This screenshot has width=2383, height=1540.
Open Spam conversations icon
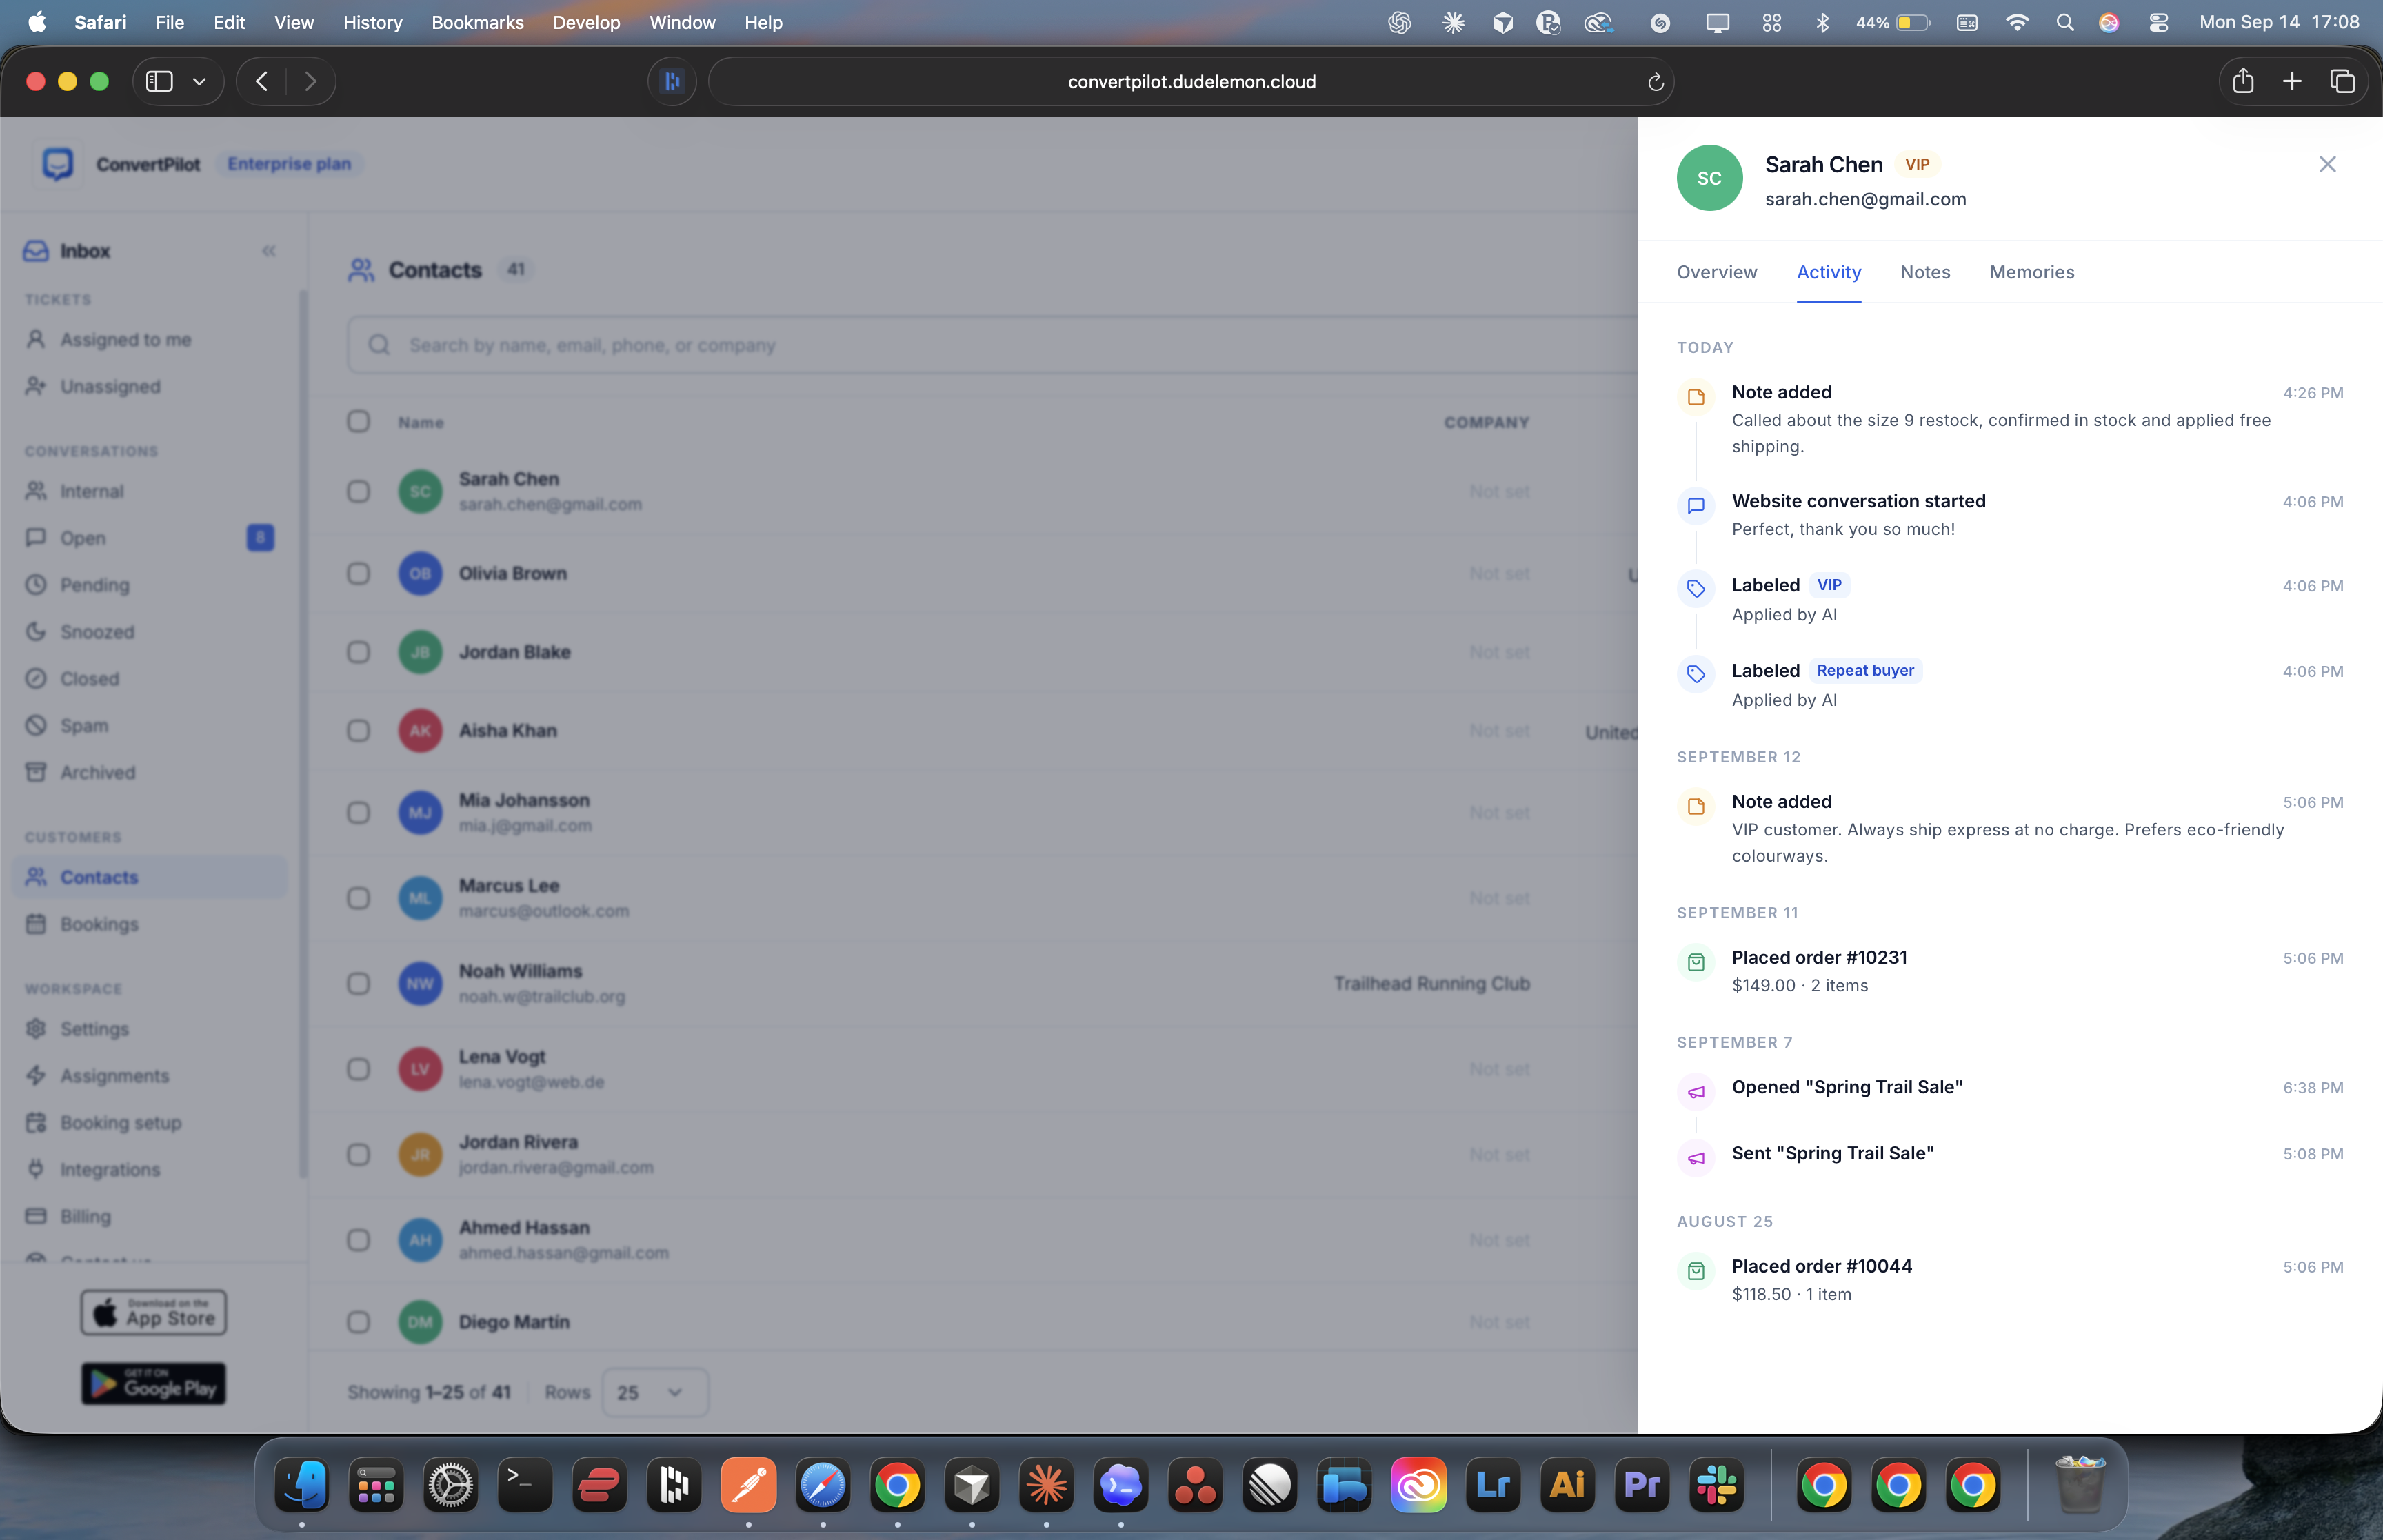36,725
